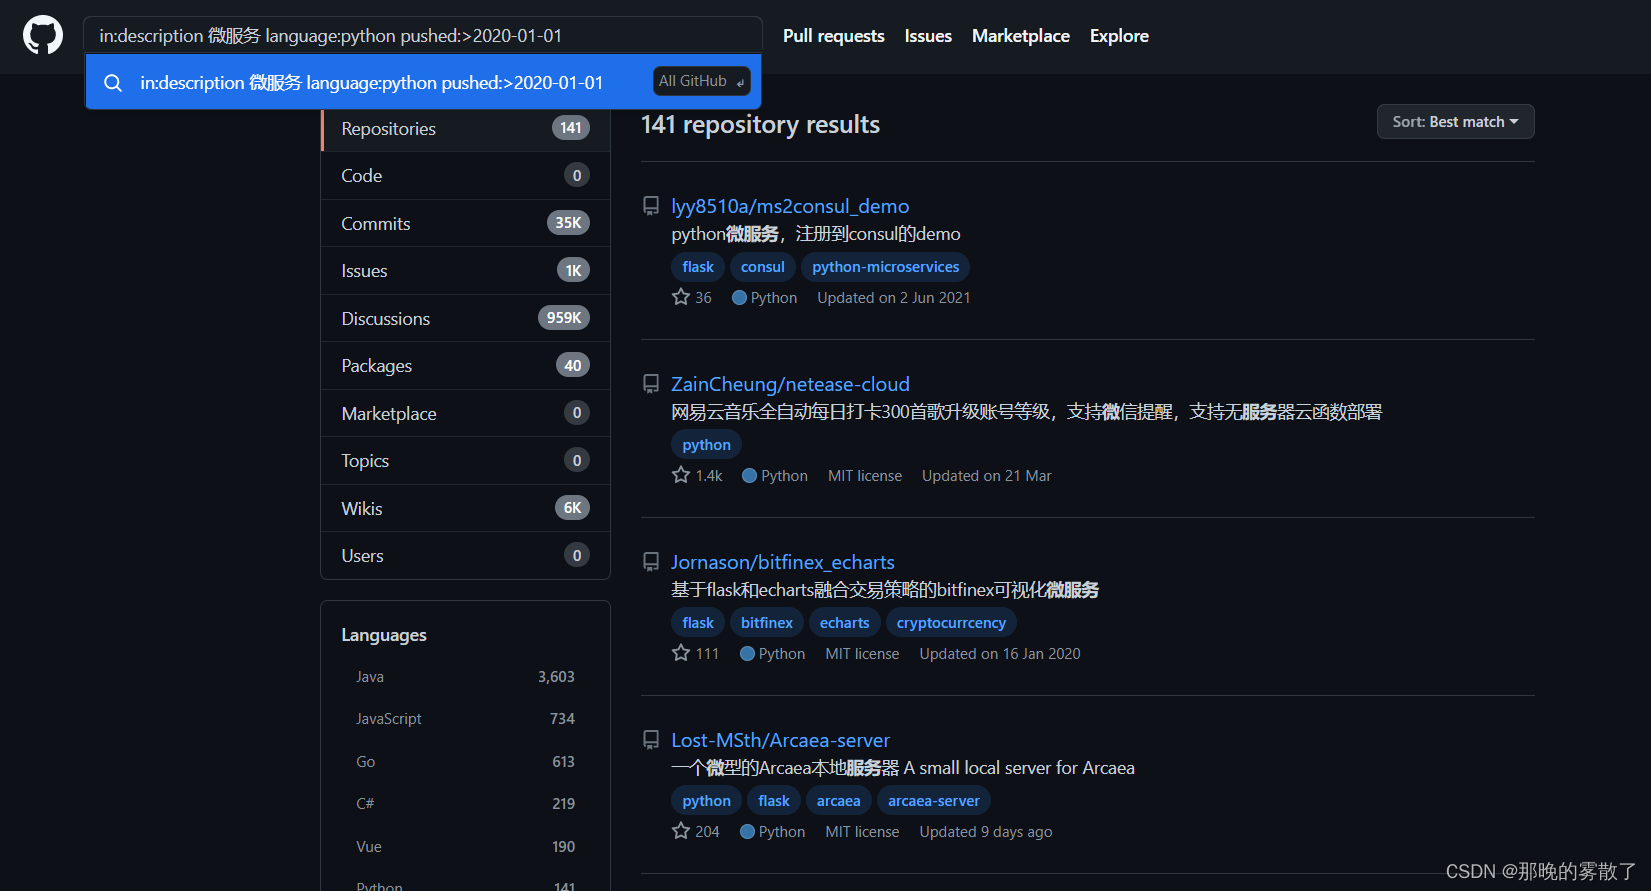This screenshot has width=1651, height=891.
Task: Click the cryptocurrcency topic tag
Action: 951,623
